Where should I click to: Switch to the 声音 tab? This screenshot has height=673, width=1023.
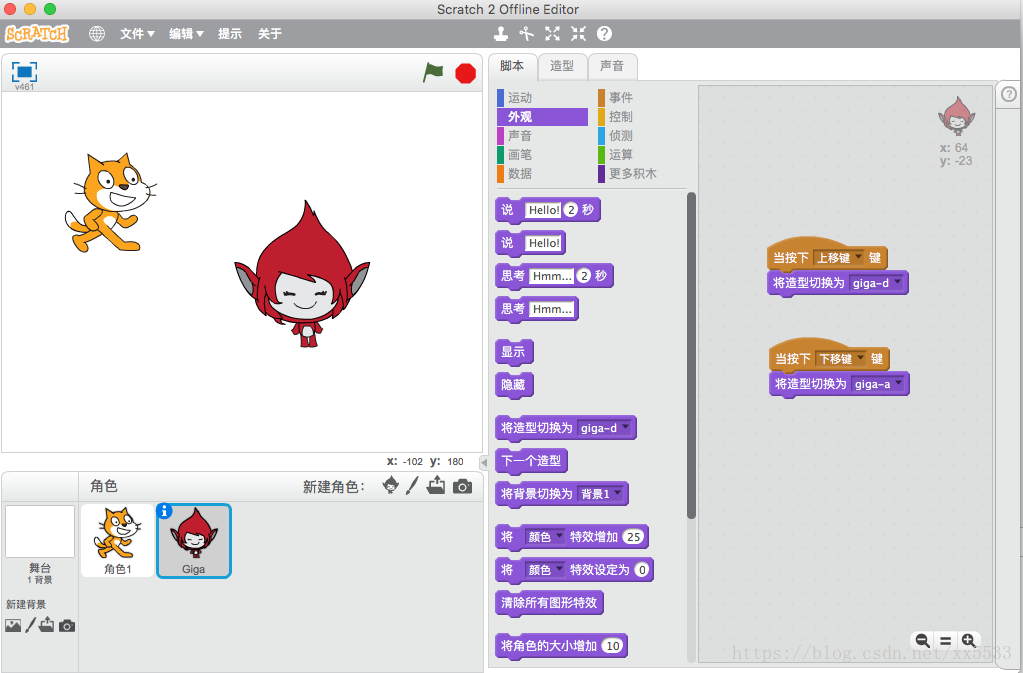[x=612, y=66]
